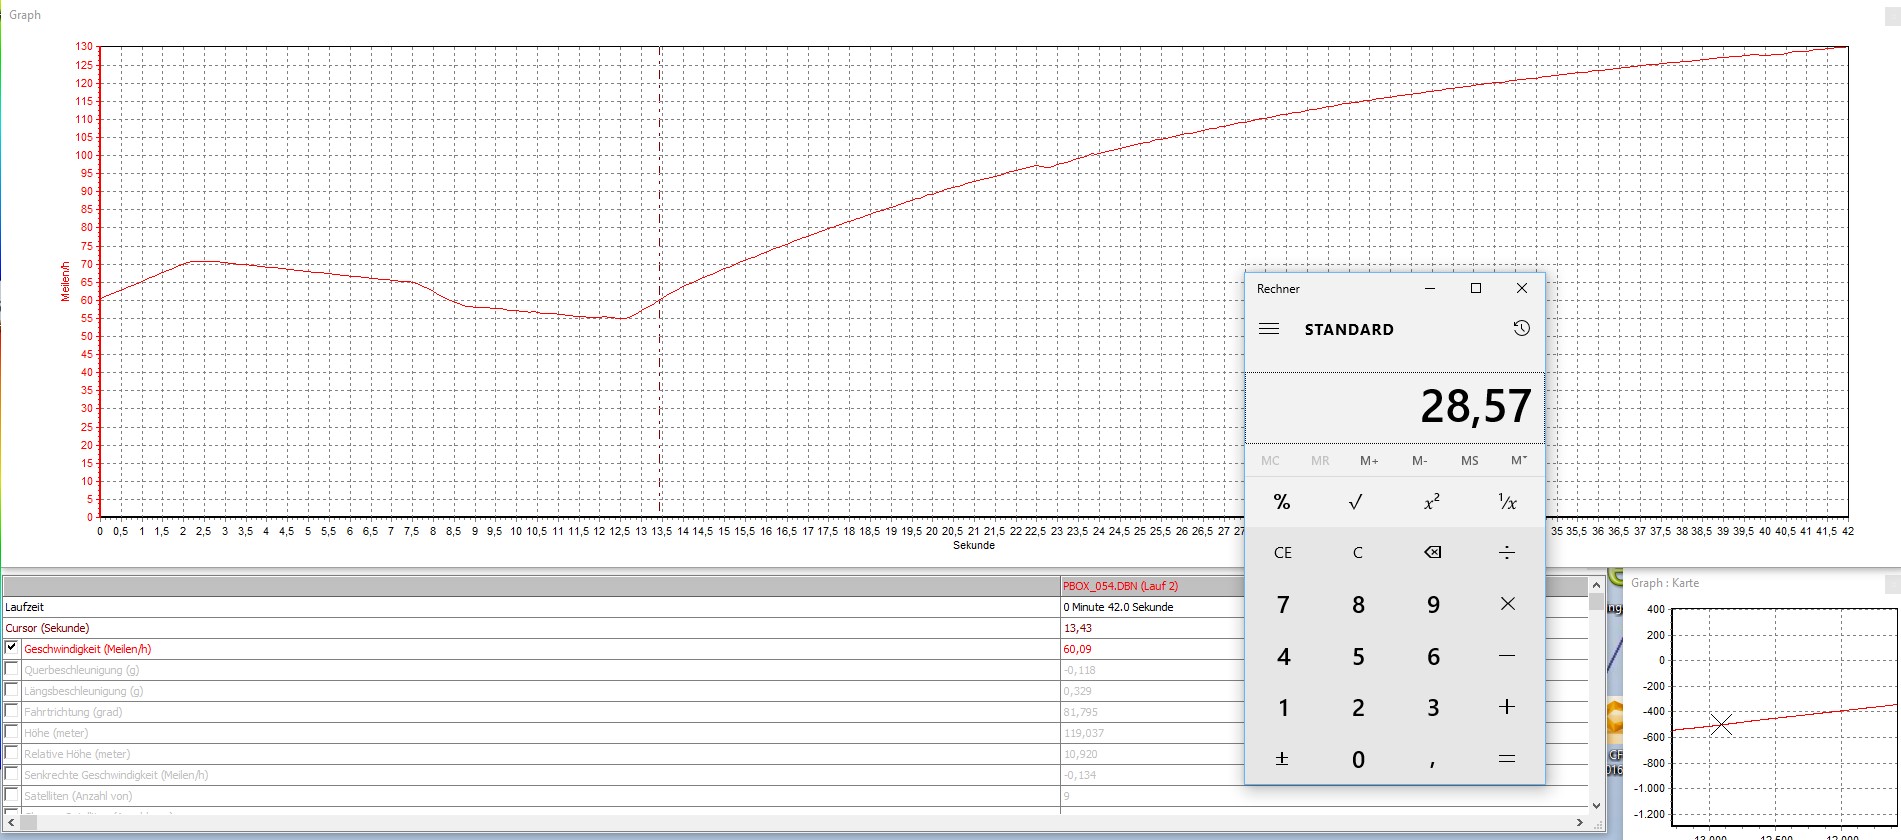The image size is (1901, 840).
Task: Enable the Längsbeschleunigung (g) channel checkbox
Action: pyautogui.click(x=12, y=690)
